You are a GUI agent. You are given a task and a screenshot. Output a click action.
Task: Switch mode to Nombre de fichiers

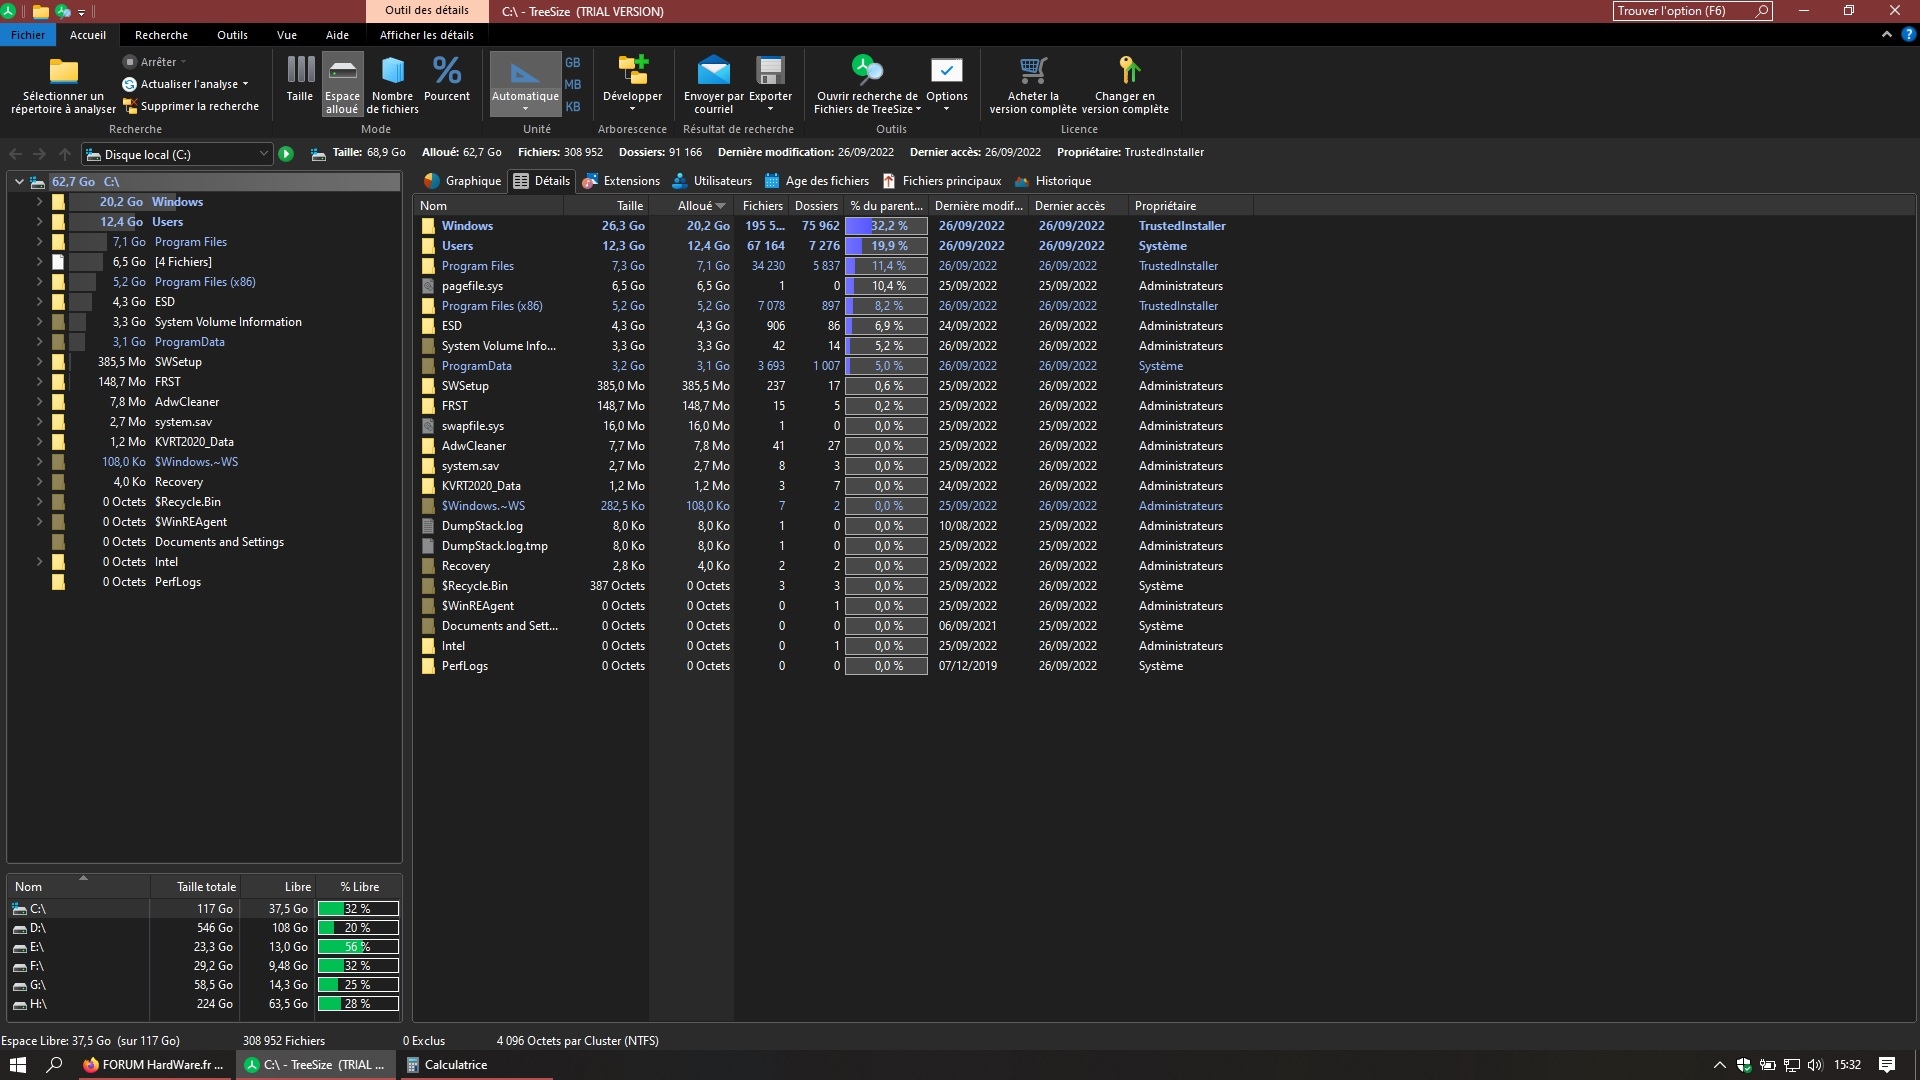393,84
